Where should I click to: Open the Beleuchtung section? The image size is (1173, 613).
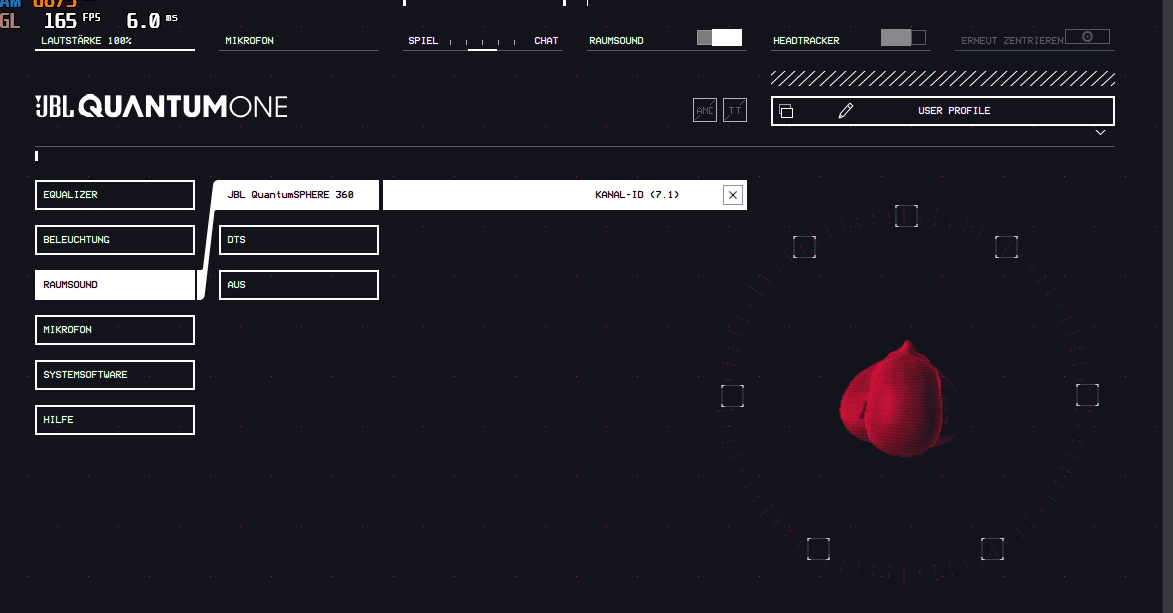[114, 240]
